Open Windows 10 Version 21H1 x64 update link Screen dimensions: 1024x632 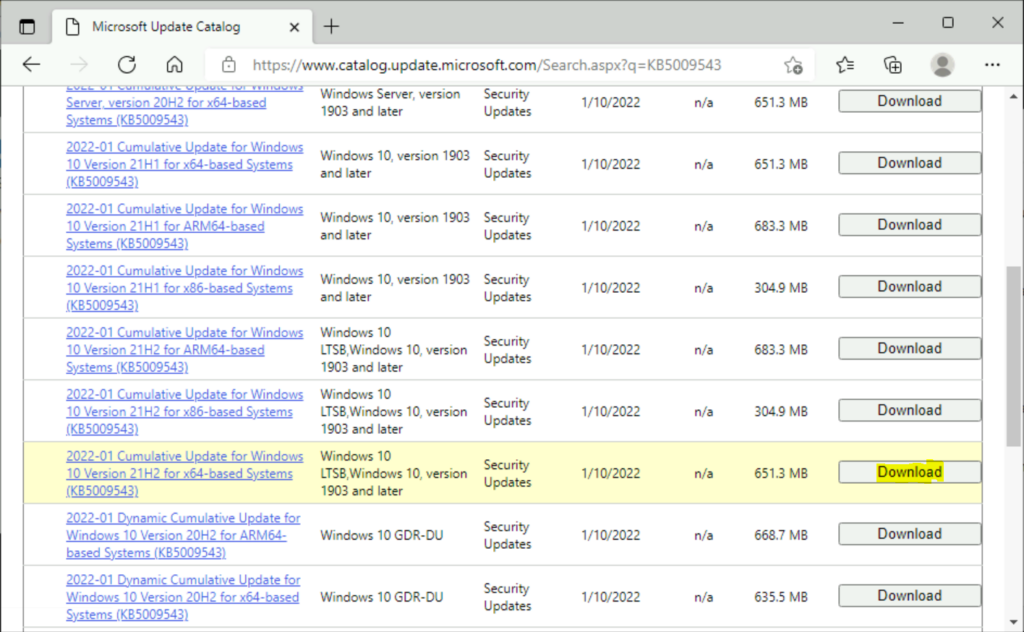click(184, 165)
